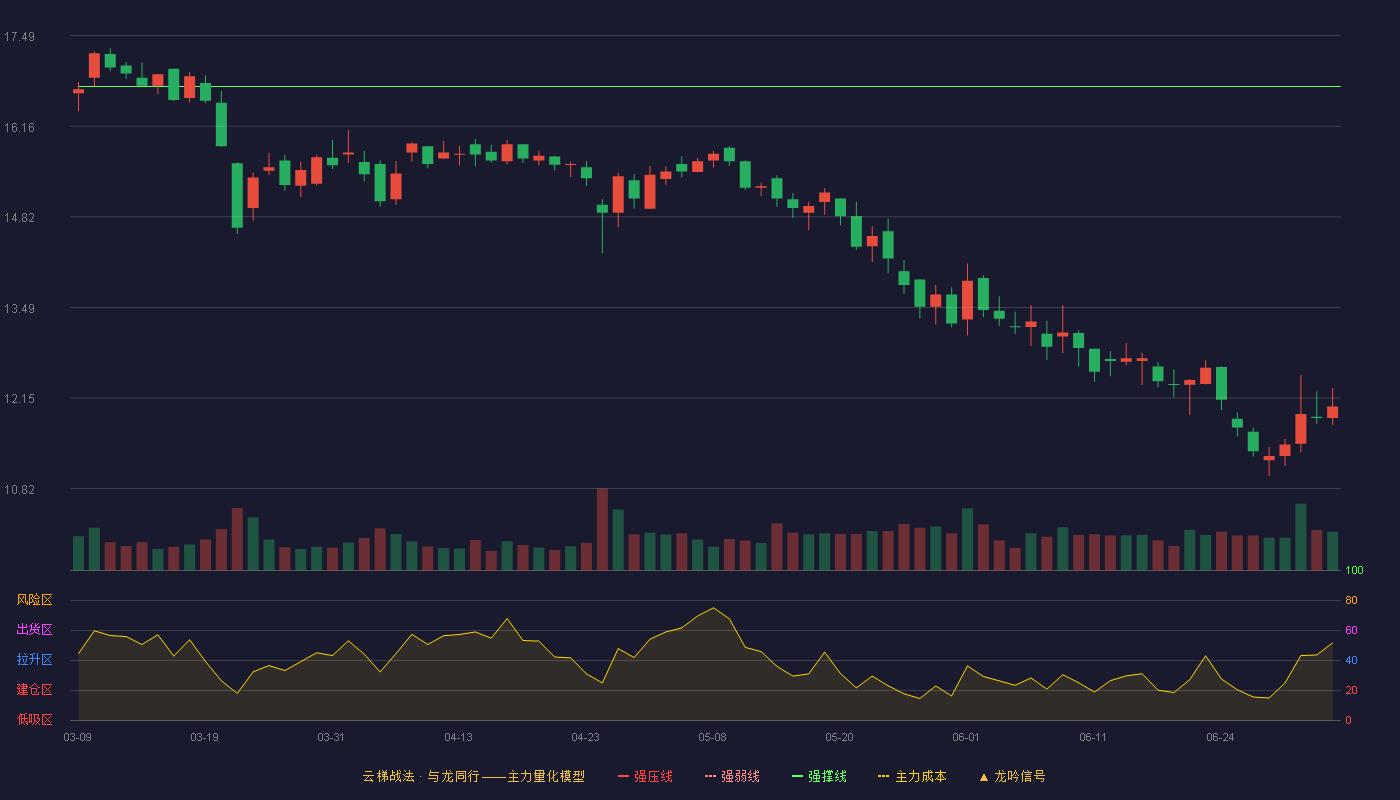Click the tallest green volume bar near chart end
The width and height of the screenshot is (1400, 800).
[1301, 537]
